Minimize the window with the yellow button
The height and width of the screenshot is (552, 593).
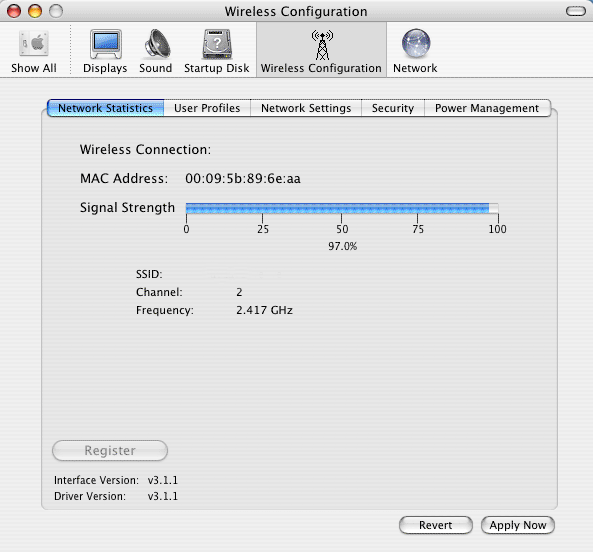click(35, 11)
